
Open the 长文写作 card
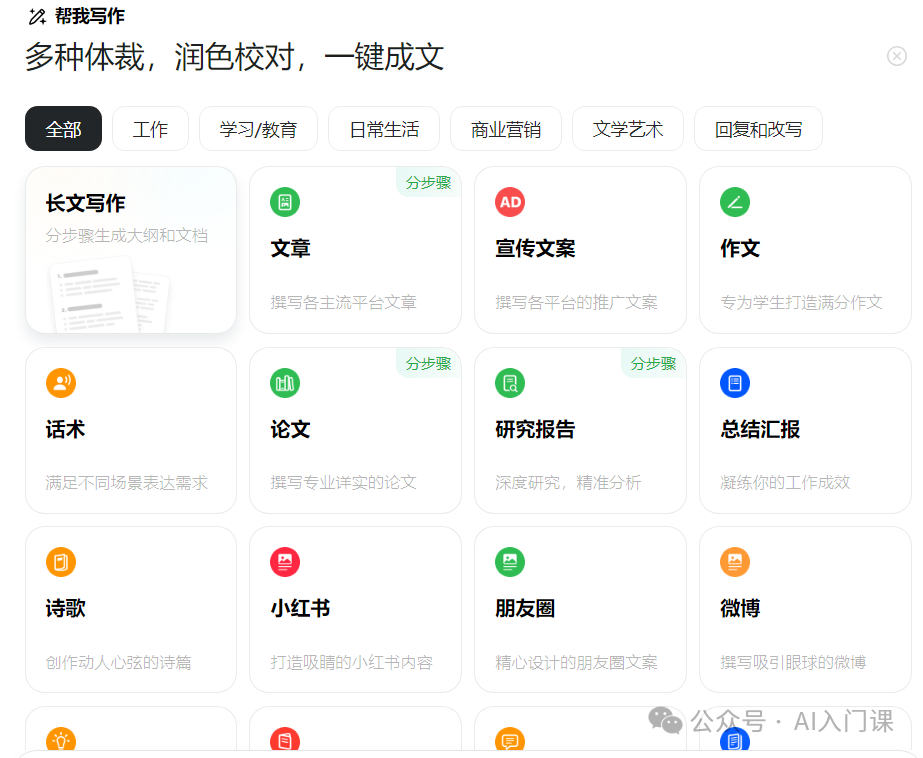coord(131,250)
